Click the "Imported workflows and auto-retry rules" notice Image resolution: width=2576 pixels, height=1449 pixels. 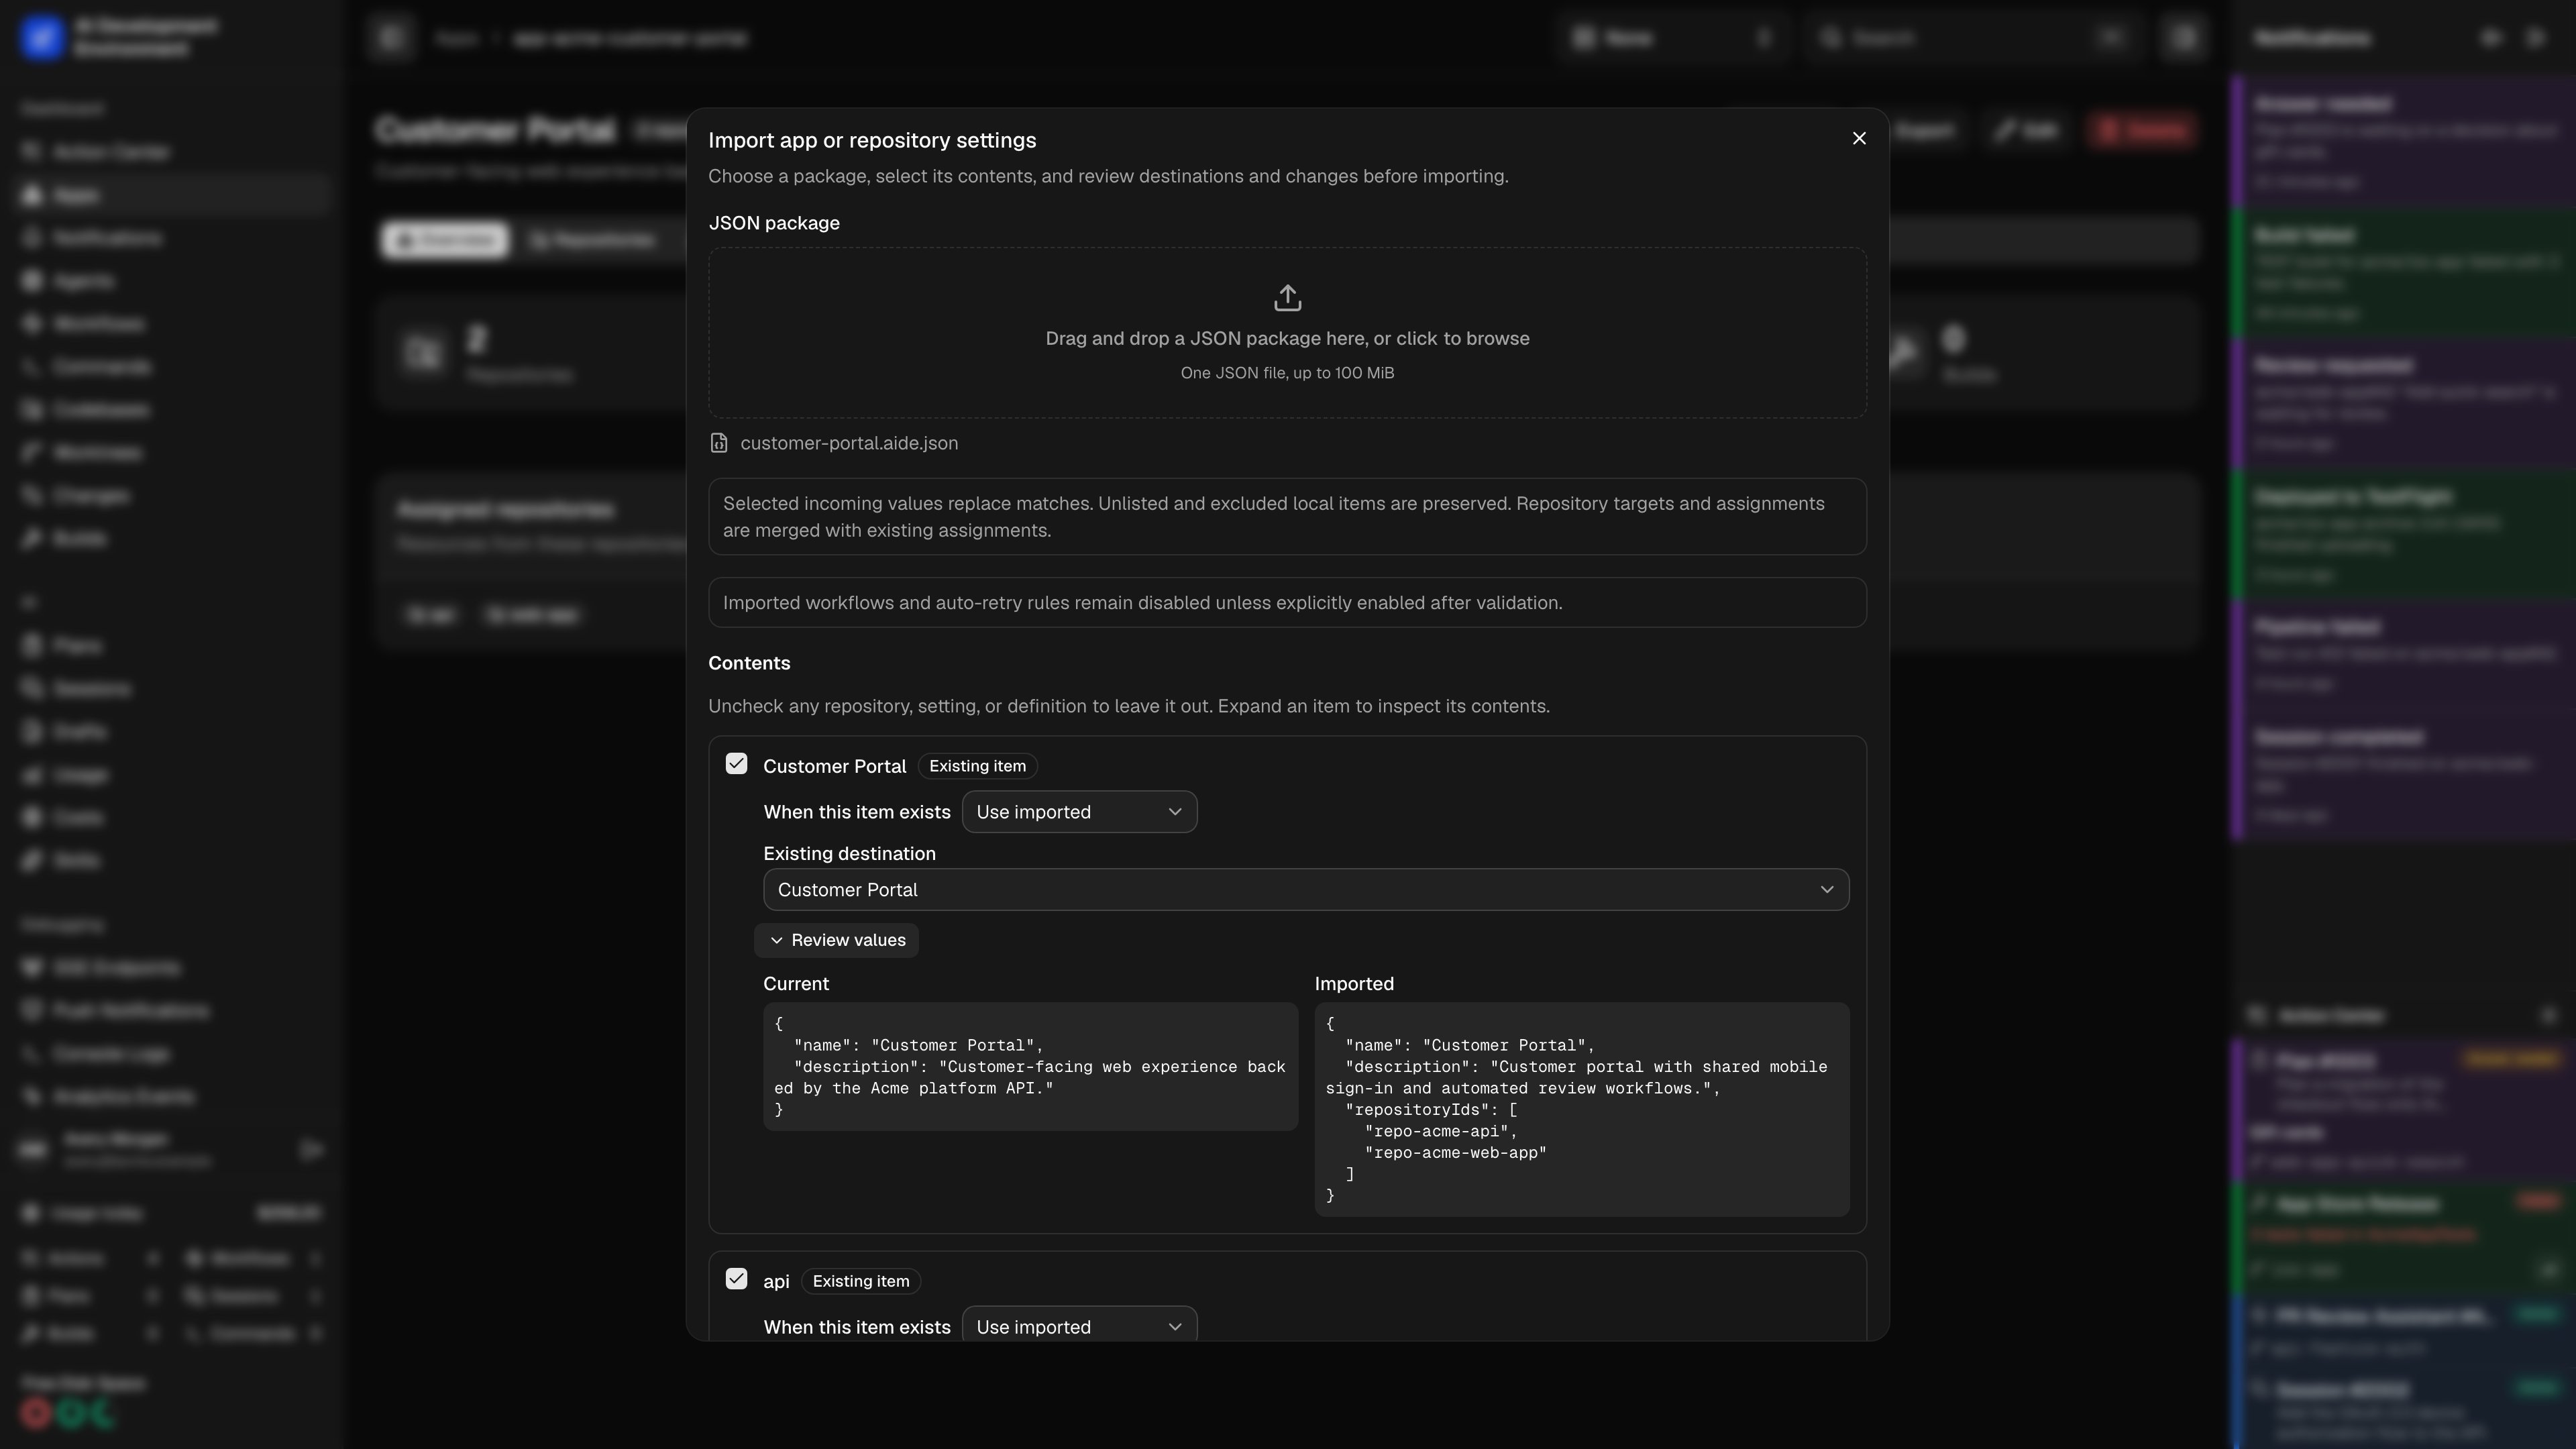tap(1287, 603)
